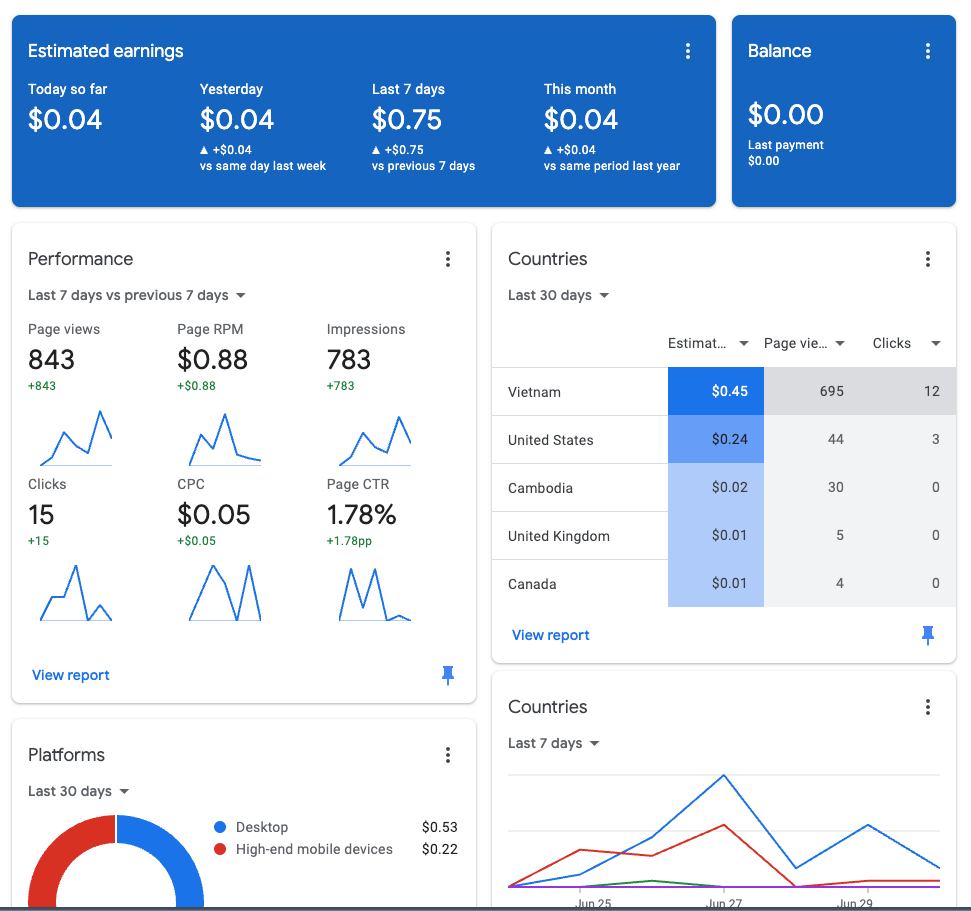Select the United Kingdom row label
Screen dimensions: 971x911
pos(559,536)
